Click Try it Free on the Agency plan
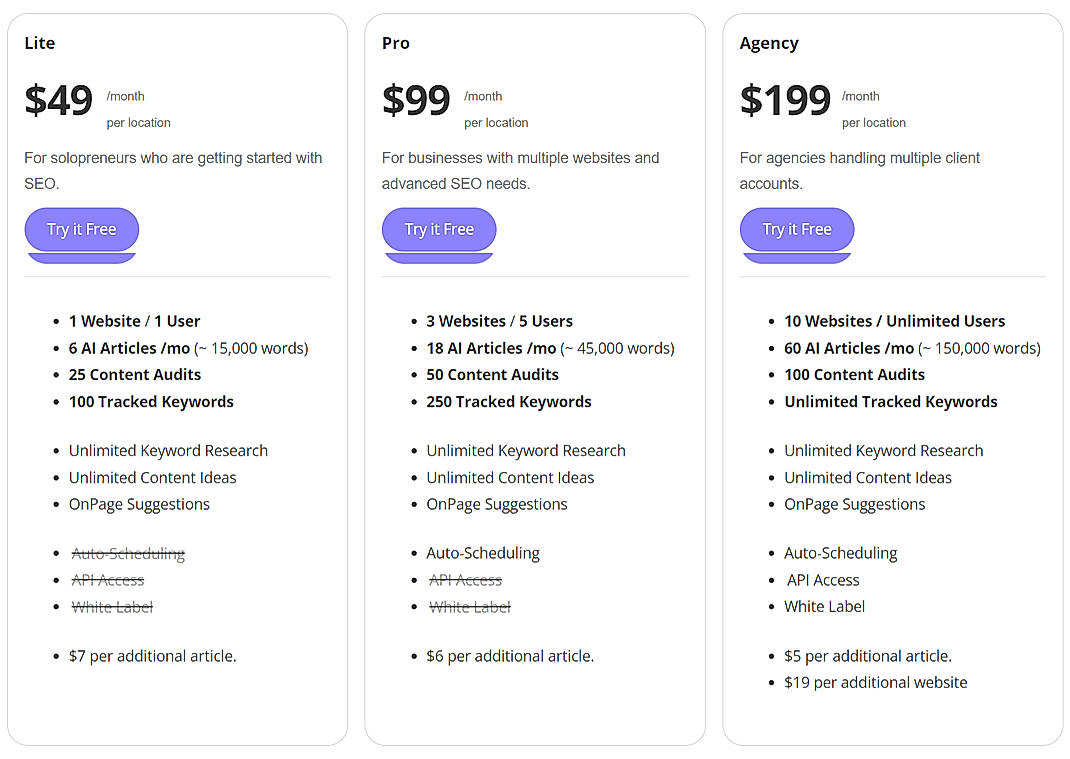 tap(796, 229)
